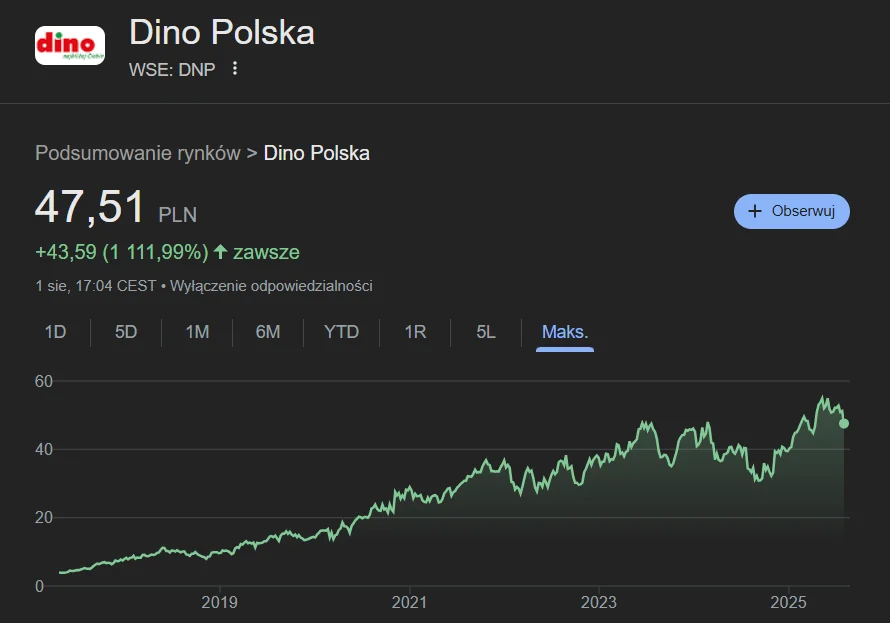Select the 5D time range tab
Viewport: 890px width, 623px height.
(126, 332)
